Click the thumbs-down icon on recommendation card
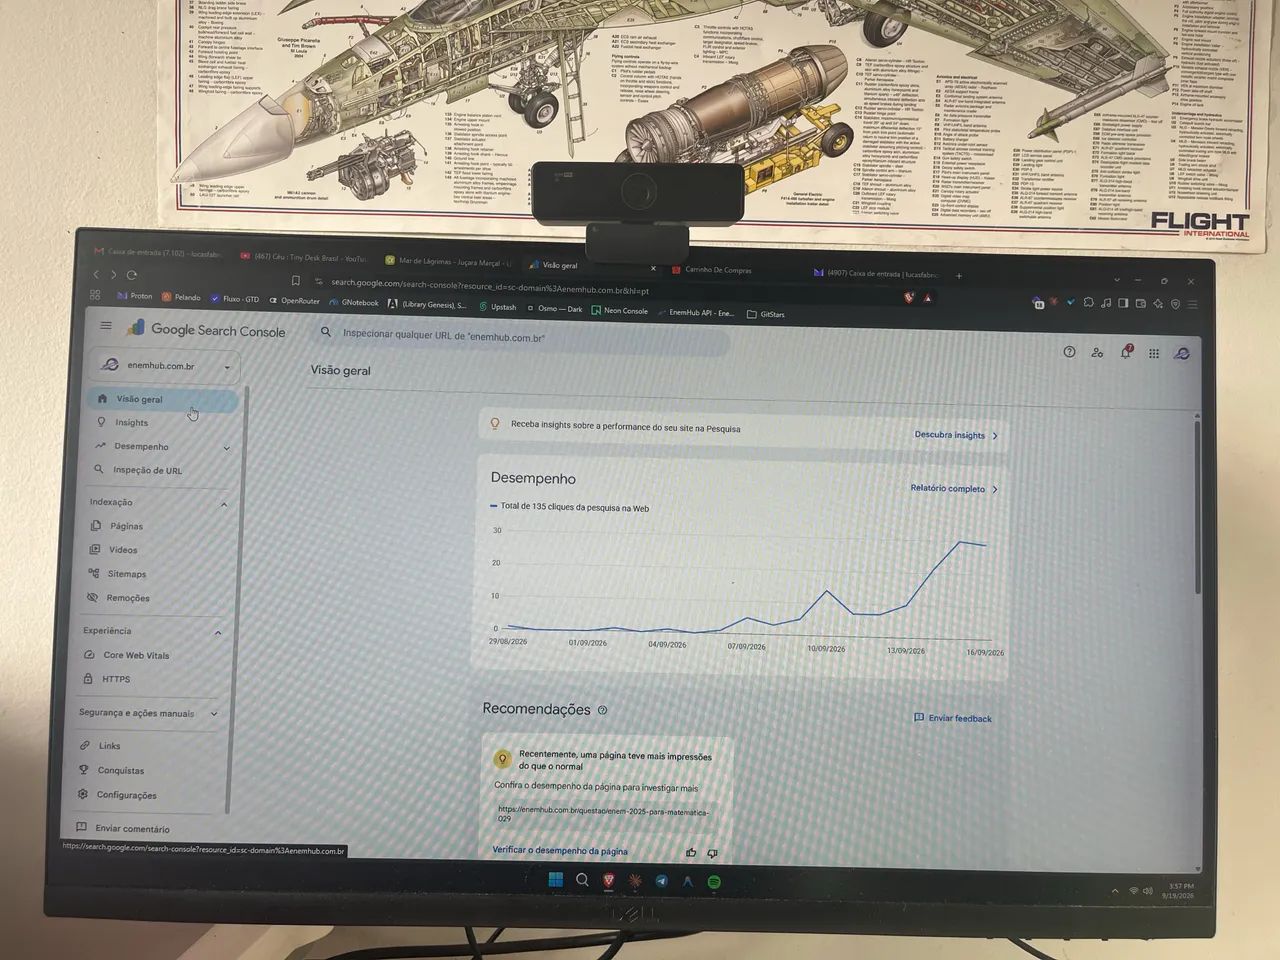This screenshot has width=1280, height=960. [x=712, y=853]
